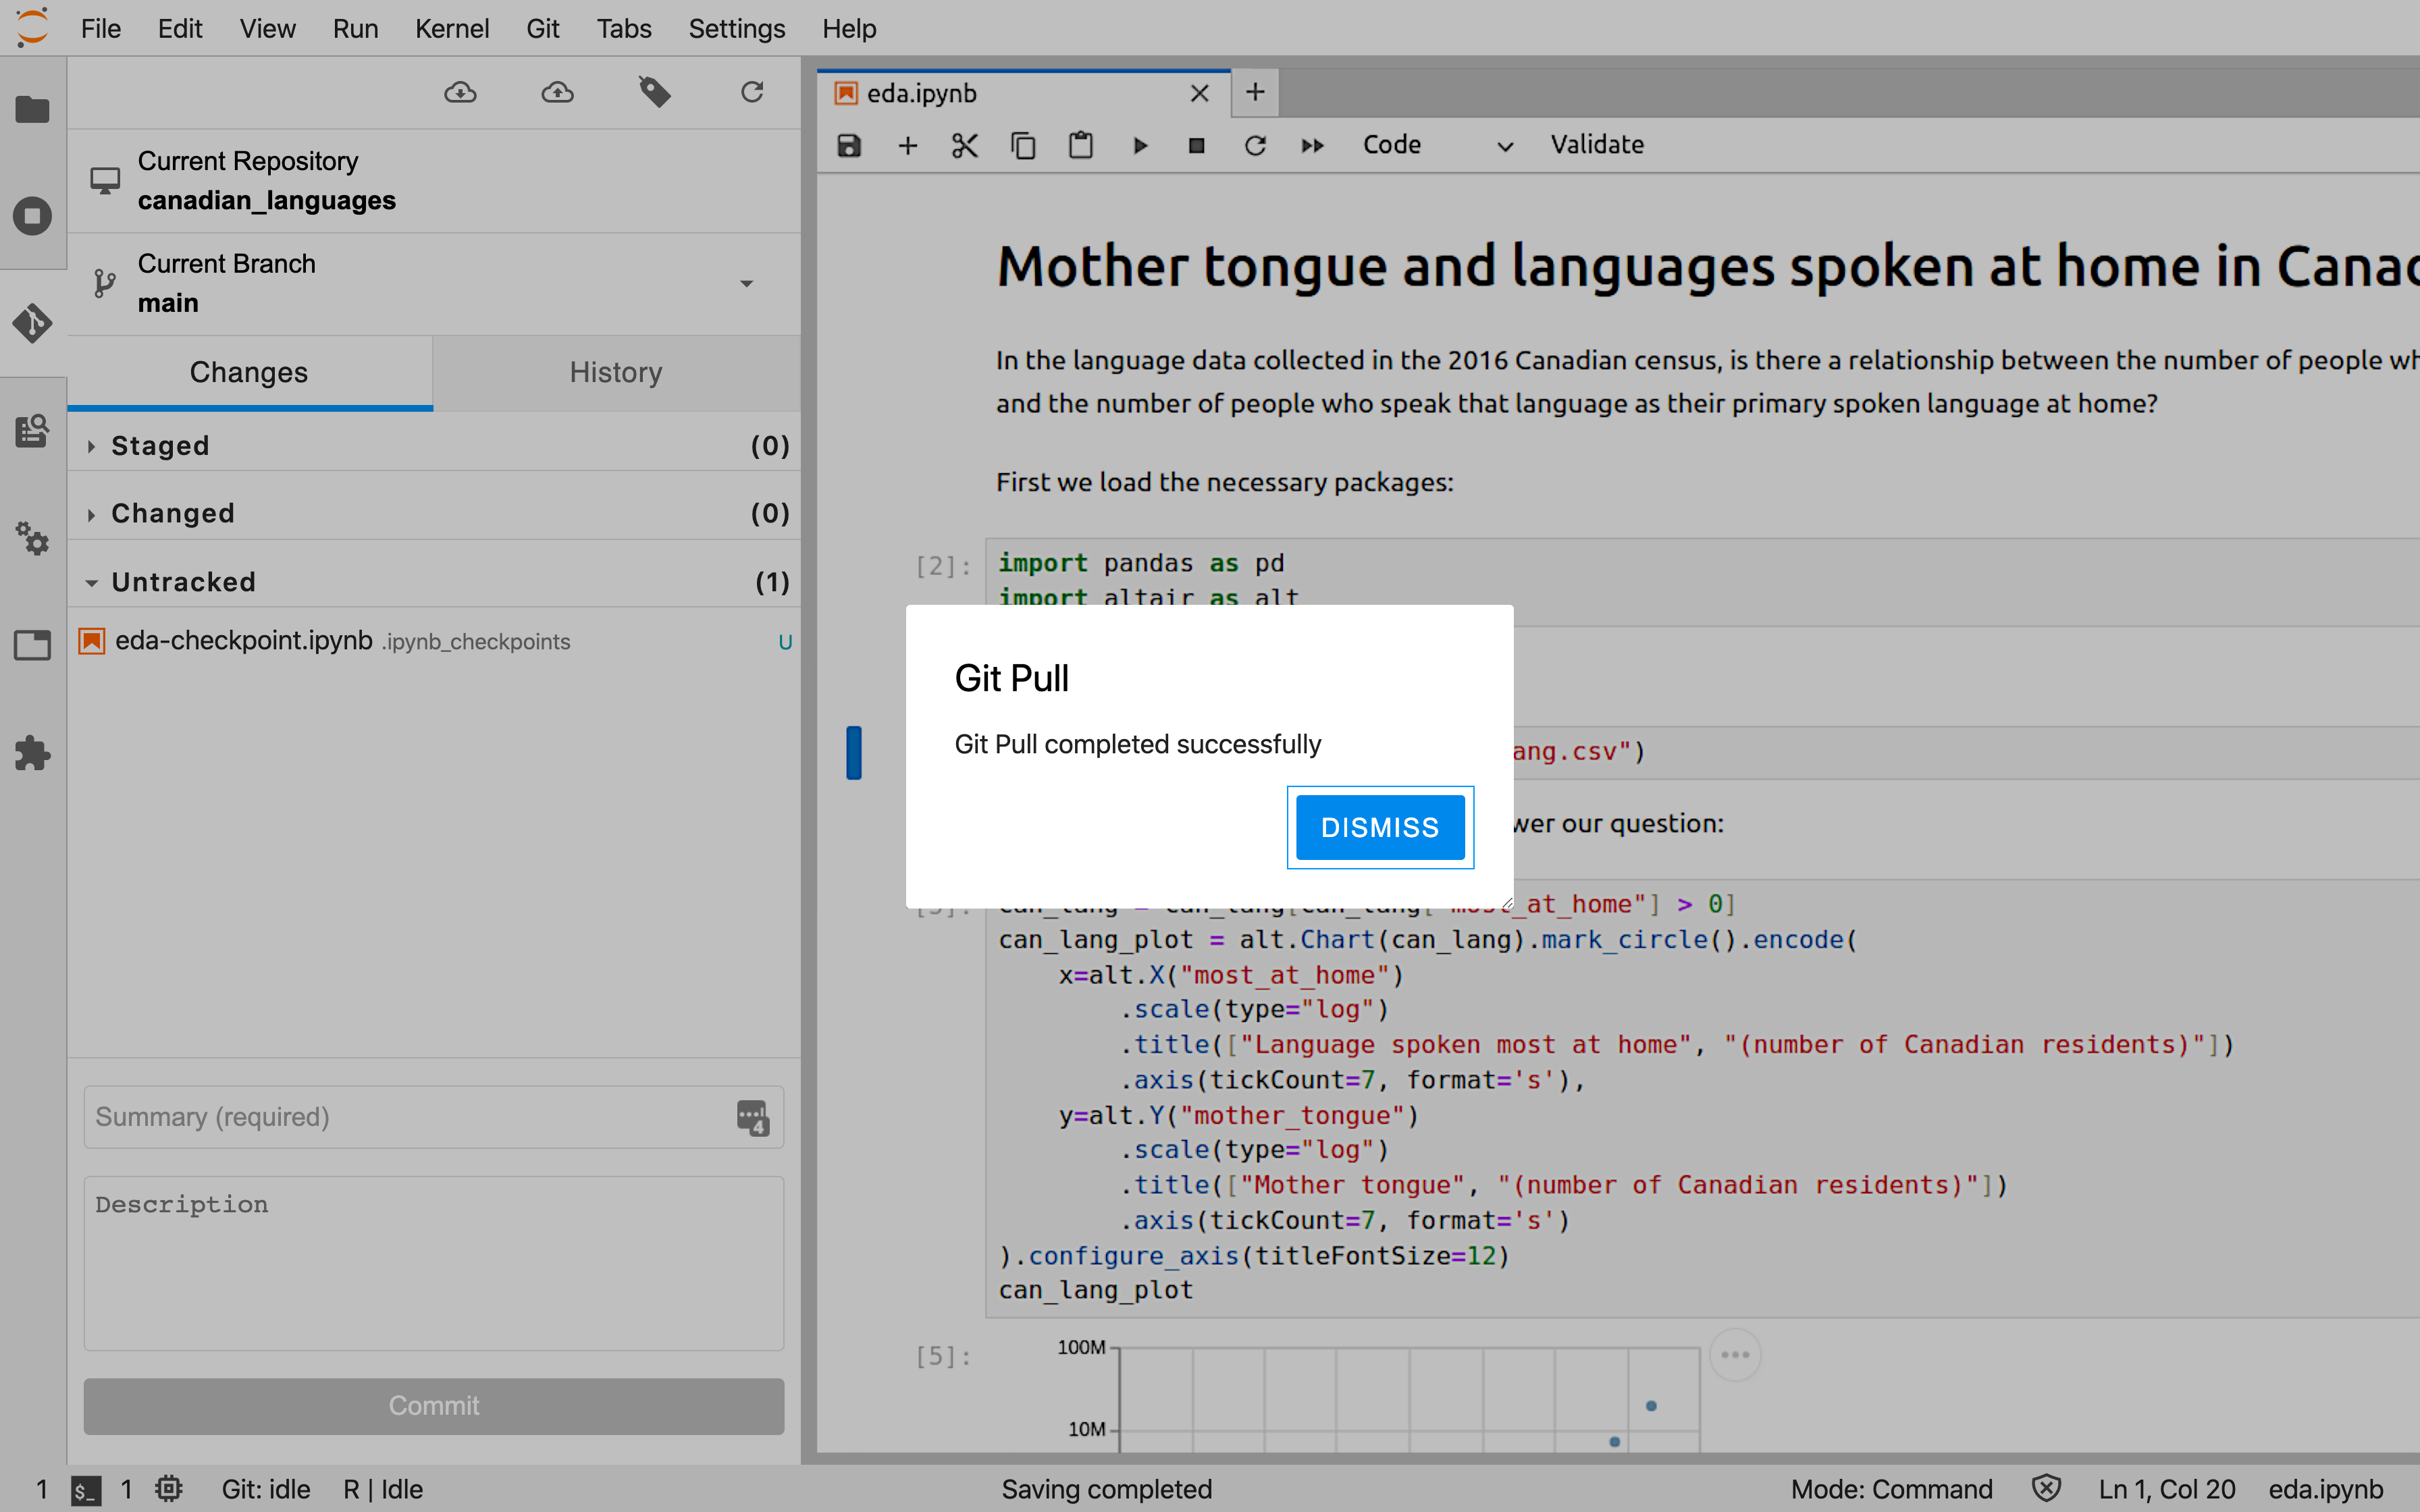Click the eda.ipynb status bar label
This screenshot has height=1512, width=2420.
tap(2326, 1490)
